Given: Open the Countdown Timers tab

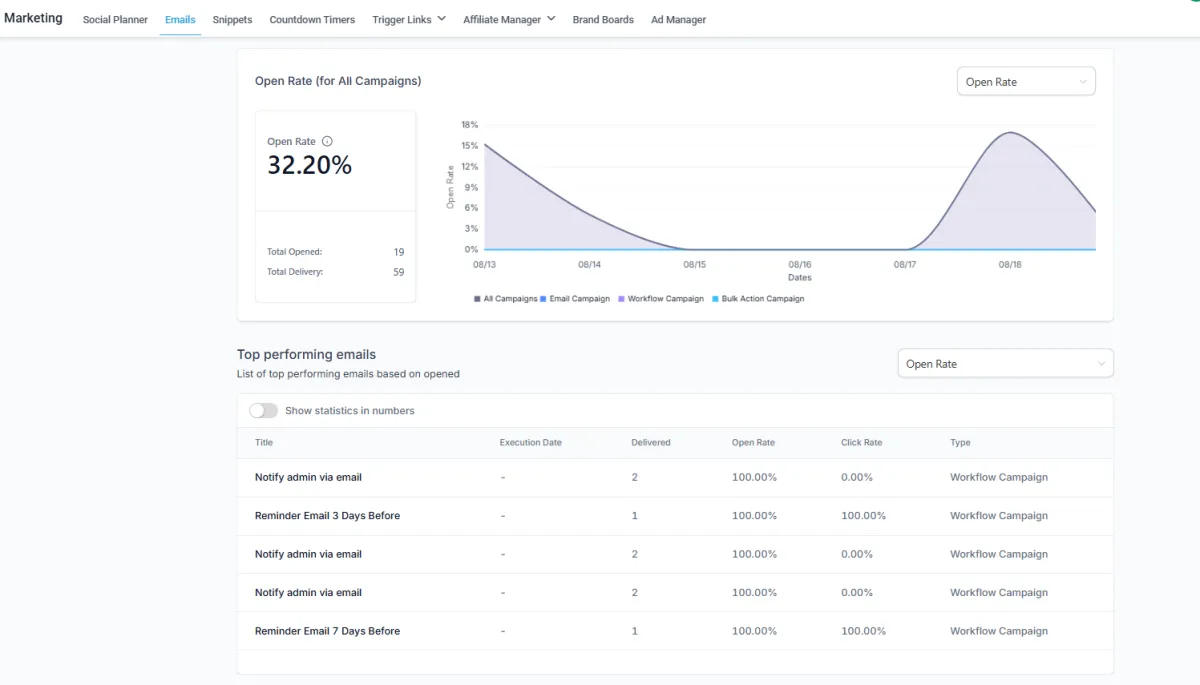Looking at the screenshot, I should click(x=312, y=20).
